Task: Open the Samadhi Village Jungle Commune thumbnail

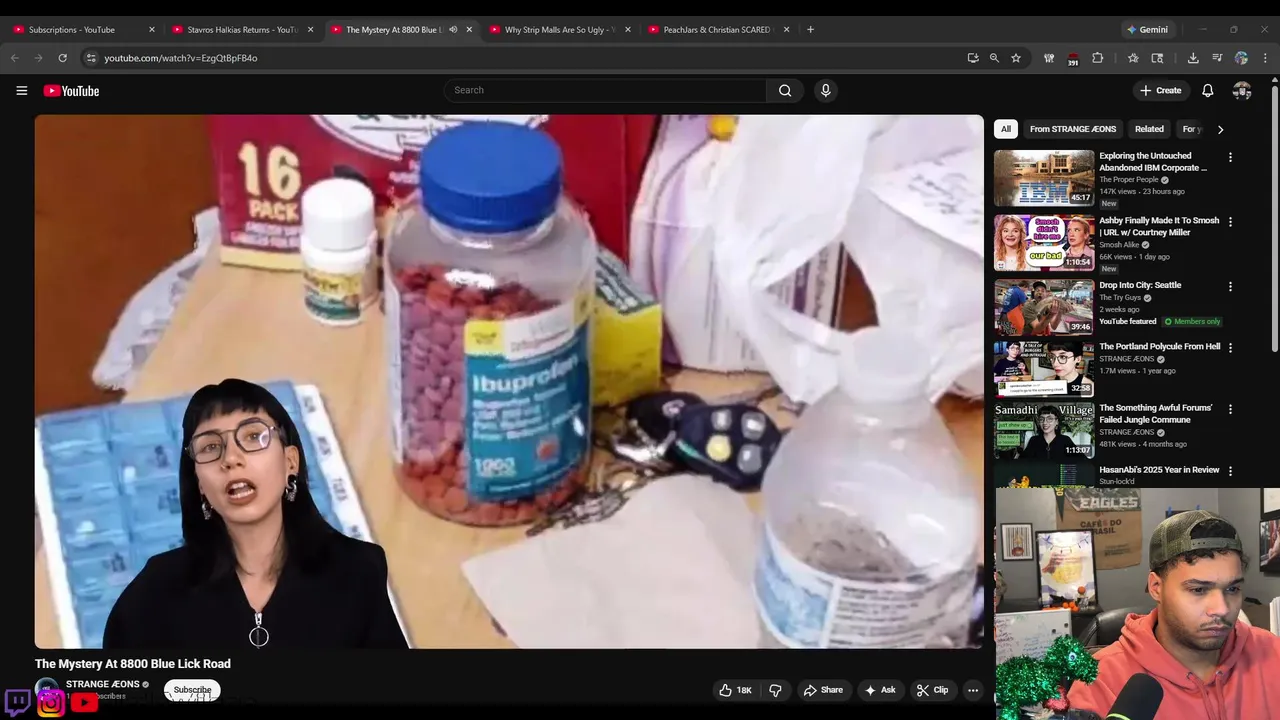Action: [x=1044, y=430]
